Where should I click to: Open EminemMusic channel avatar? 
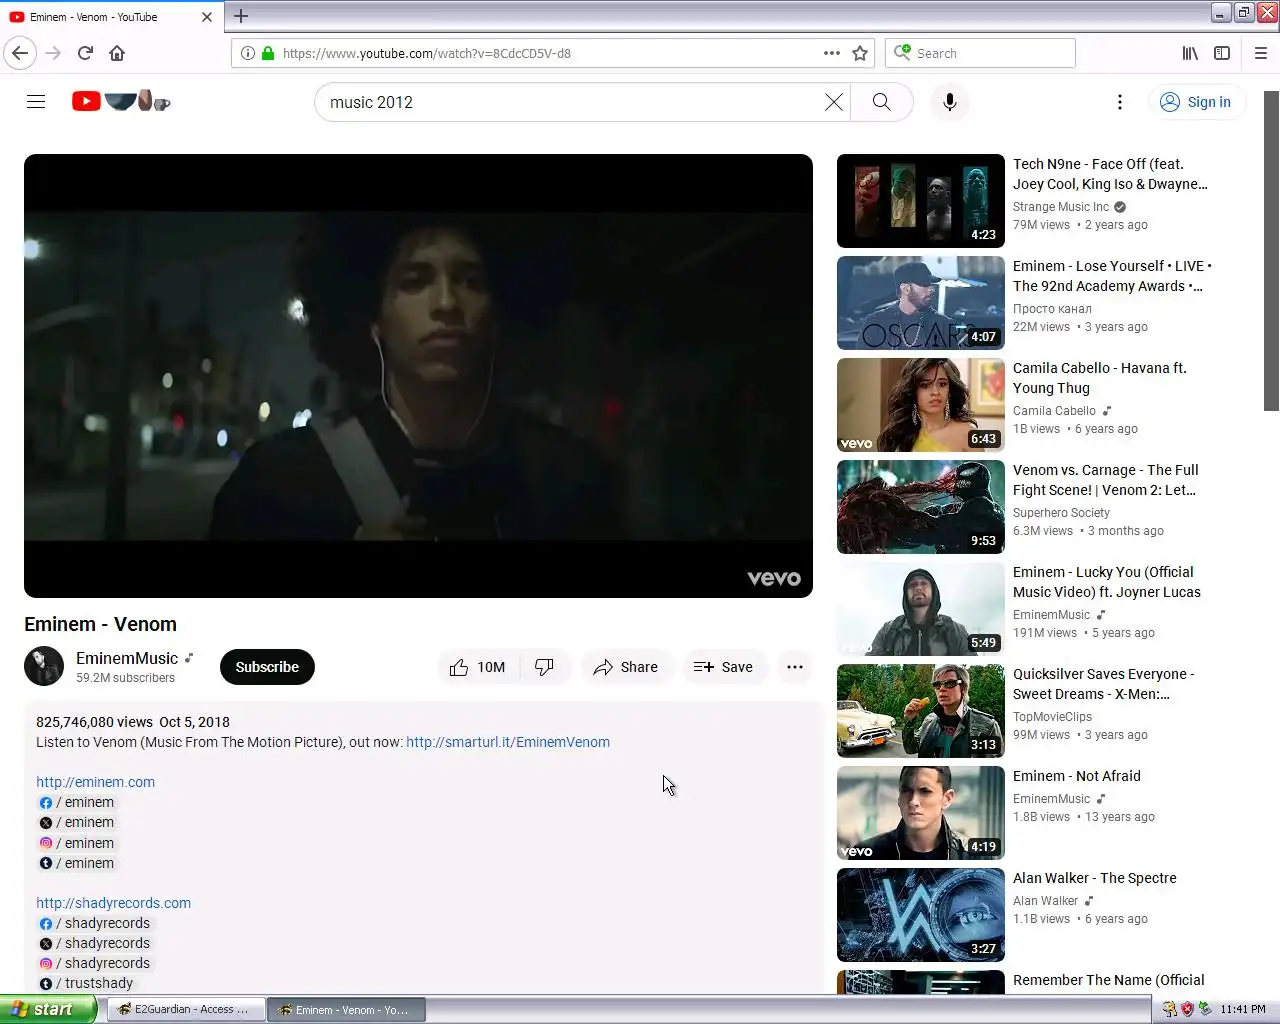[x=44, y=667]
